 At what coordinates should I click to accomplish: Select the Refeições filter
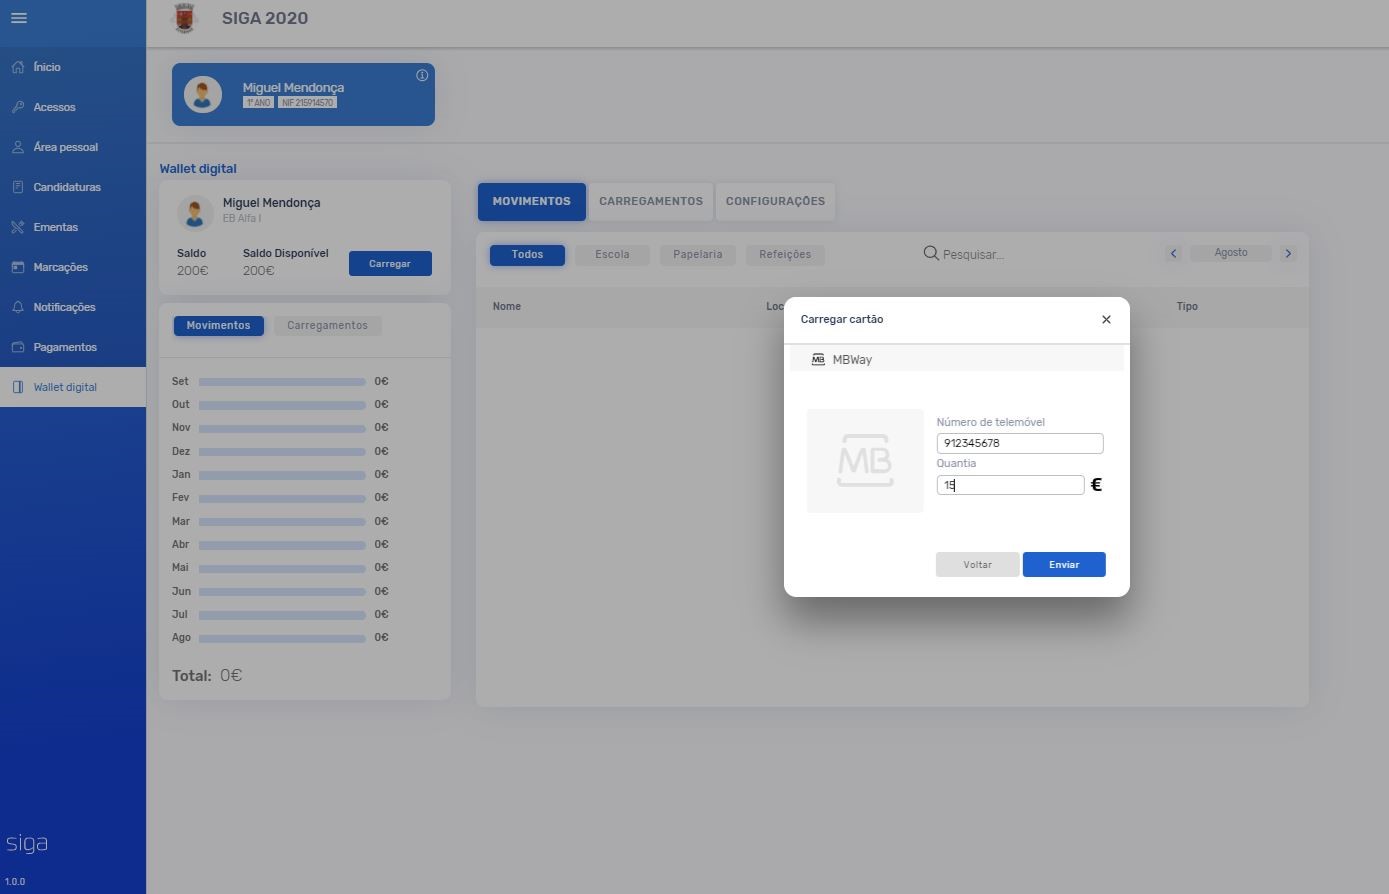pos(785,255)
